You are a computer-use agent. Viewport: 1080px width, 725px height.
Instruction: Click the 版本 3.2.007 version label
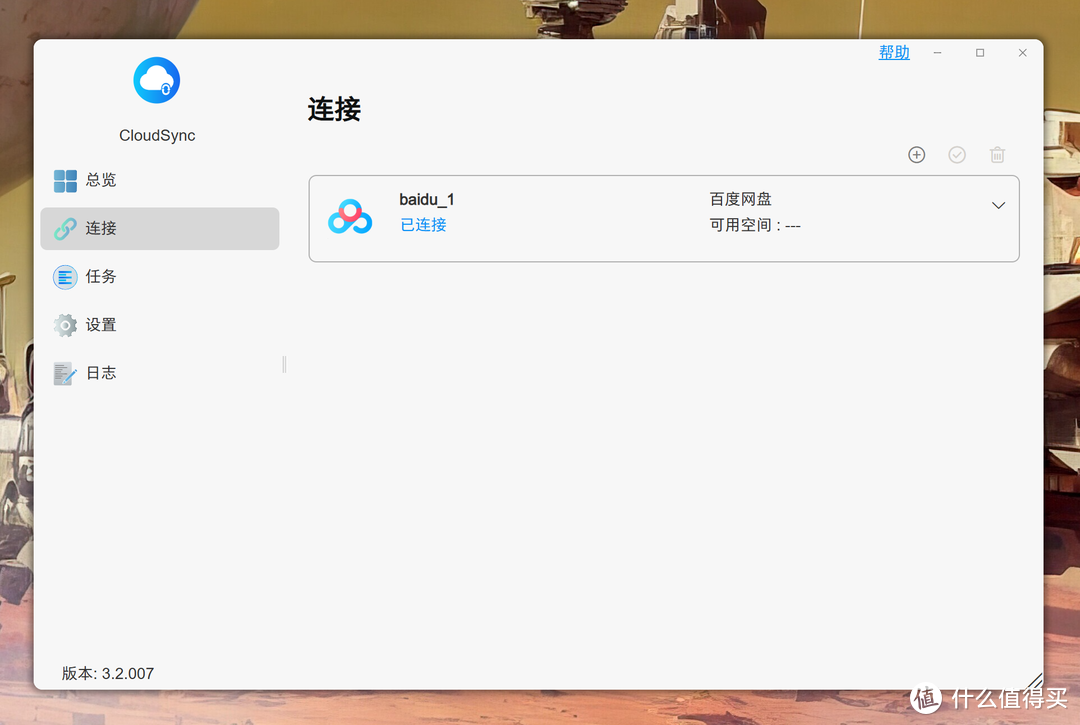tap(108, 673)
